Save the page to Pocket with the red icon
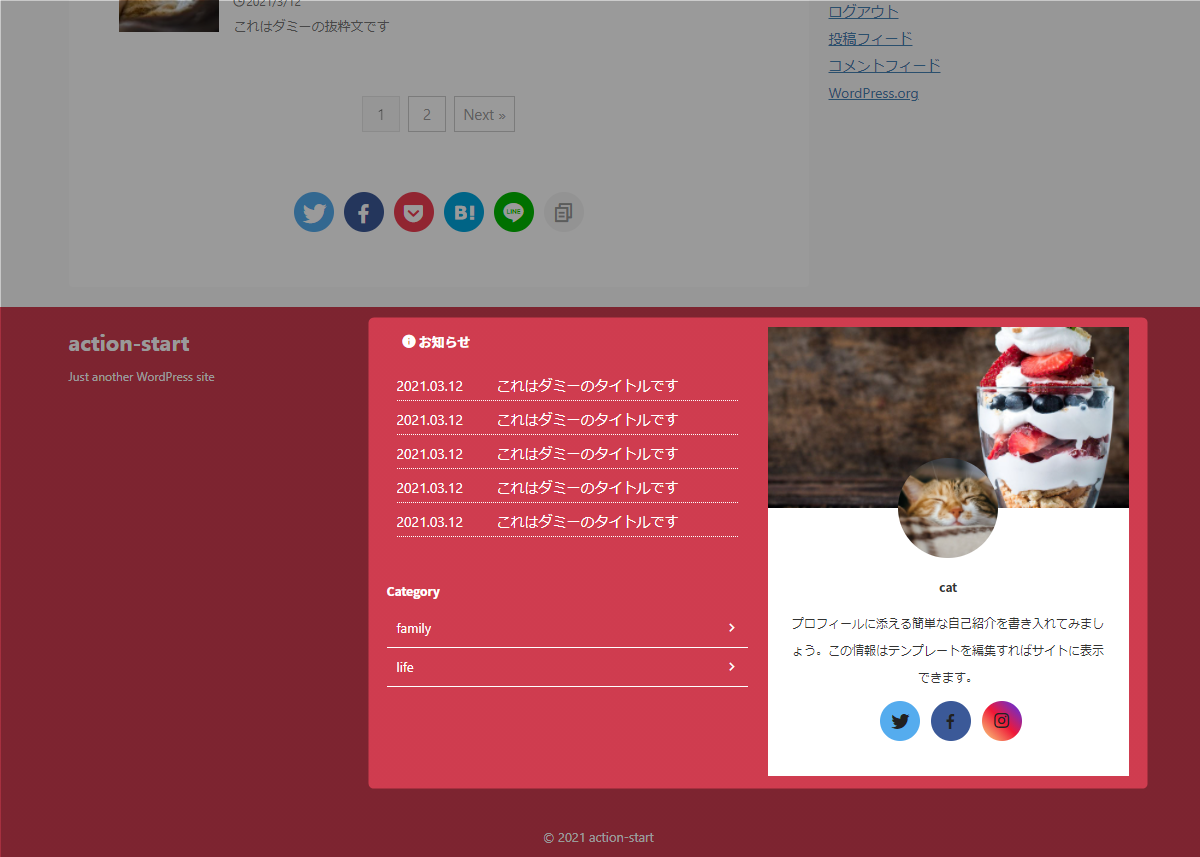 pyautogui.click(x=414, y=212)
